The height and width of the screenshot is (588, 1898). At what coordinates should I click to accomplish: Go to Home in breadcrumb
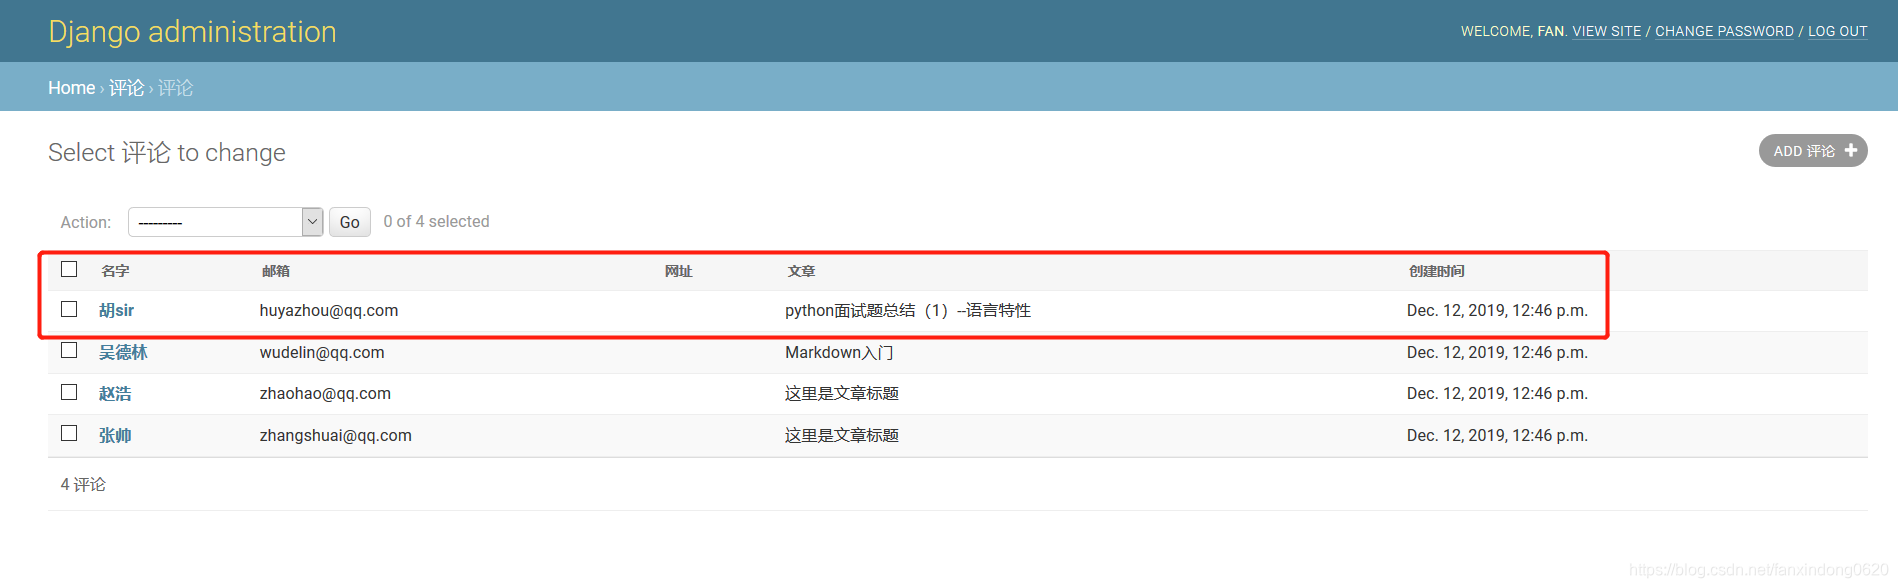[71, 88]
